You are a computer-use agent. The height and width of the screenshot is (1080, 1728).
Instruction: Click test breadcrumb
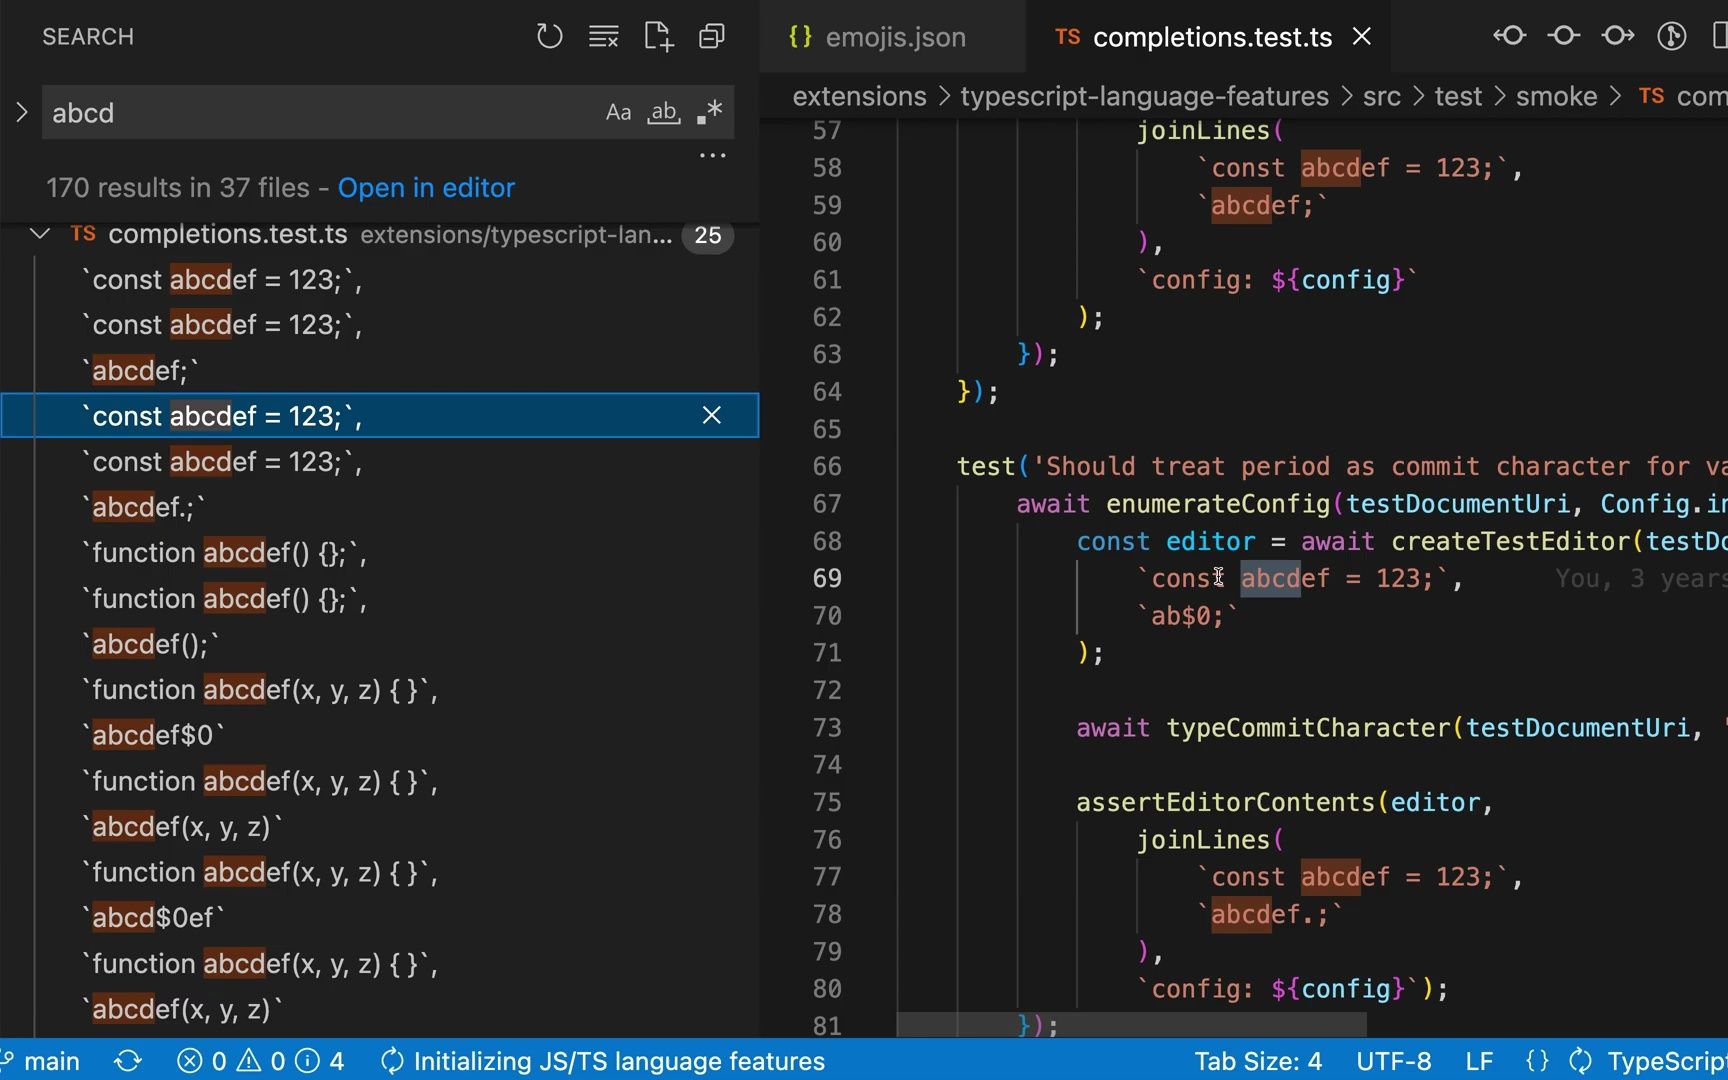(x=1458, y=97)
